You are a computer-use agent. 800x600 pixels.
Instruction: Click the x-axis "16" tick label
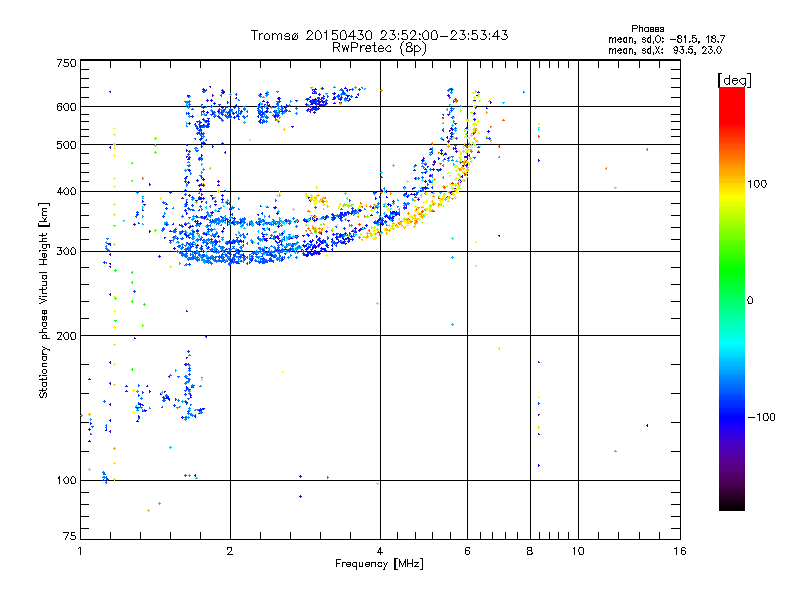point(680,551)
